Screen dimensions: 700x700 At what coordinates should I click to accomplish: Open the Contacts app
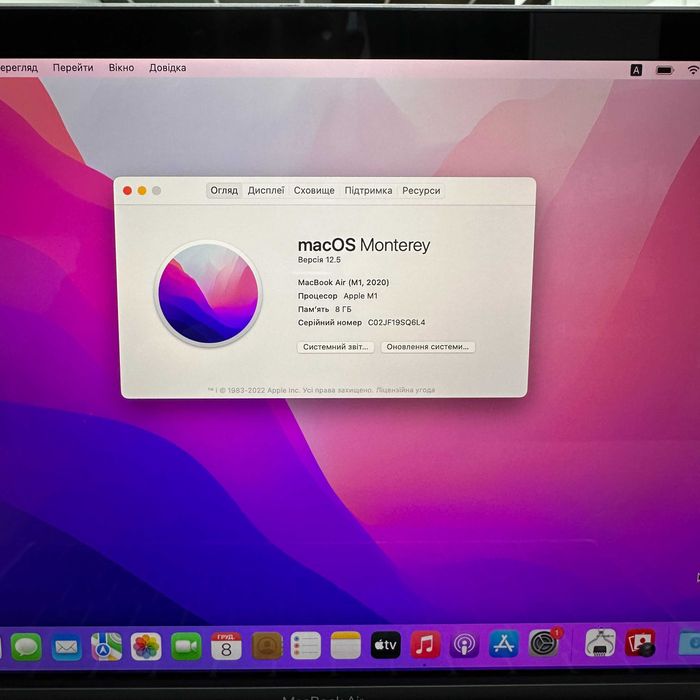click(267, 646)
